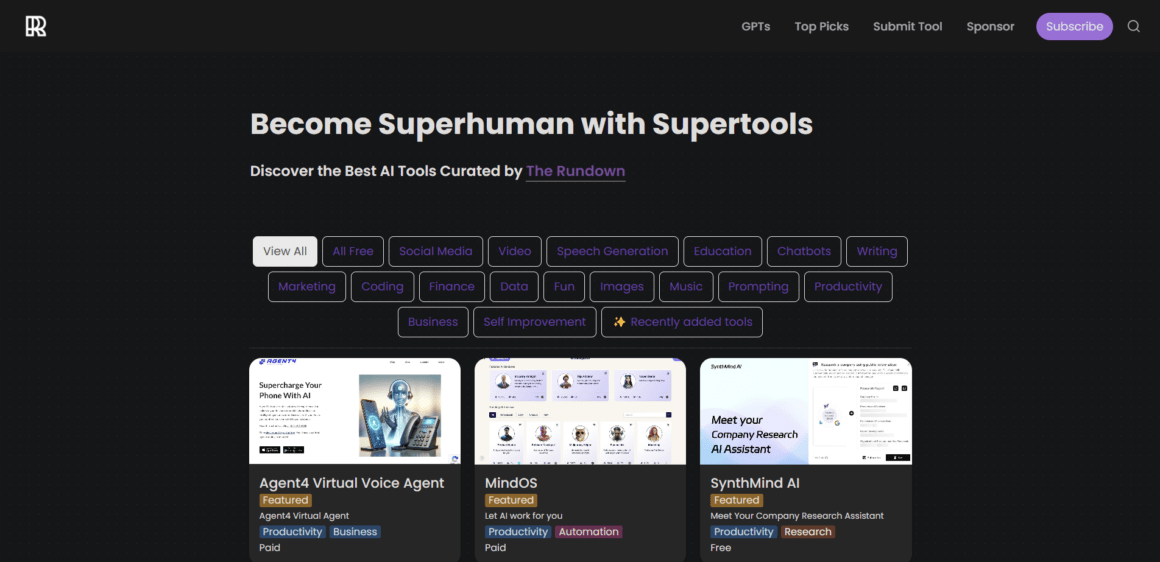Click the Research tag on SynthMind AI

pyautogui.click(x=808, y=532)
